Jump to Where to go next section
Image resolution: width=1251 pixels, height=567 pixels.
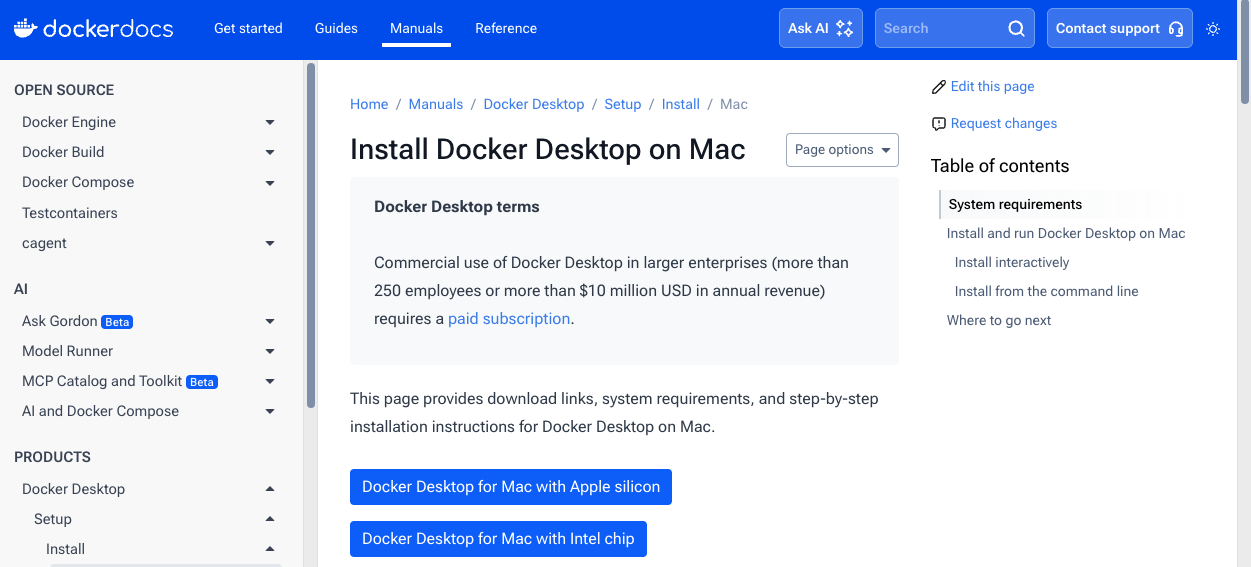click(x=999, y=320)
